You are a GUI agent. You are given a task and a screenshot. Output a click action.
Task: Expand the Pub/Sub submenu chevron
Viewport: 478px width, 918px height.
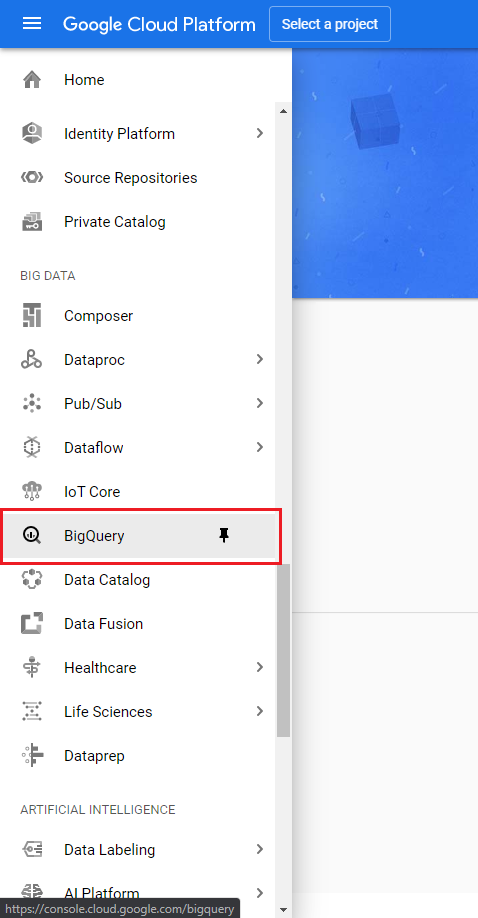click(260, 403)
